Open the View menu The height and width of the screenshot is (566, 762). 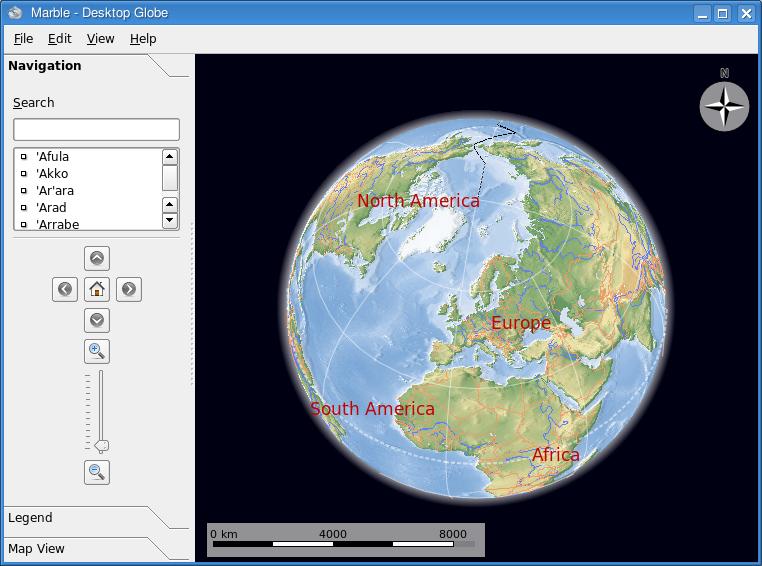(x=100, y=38)
